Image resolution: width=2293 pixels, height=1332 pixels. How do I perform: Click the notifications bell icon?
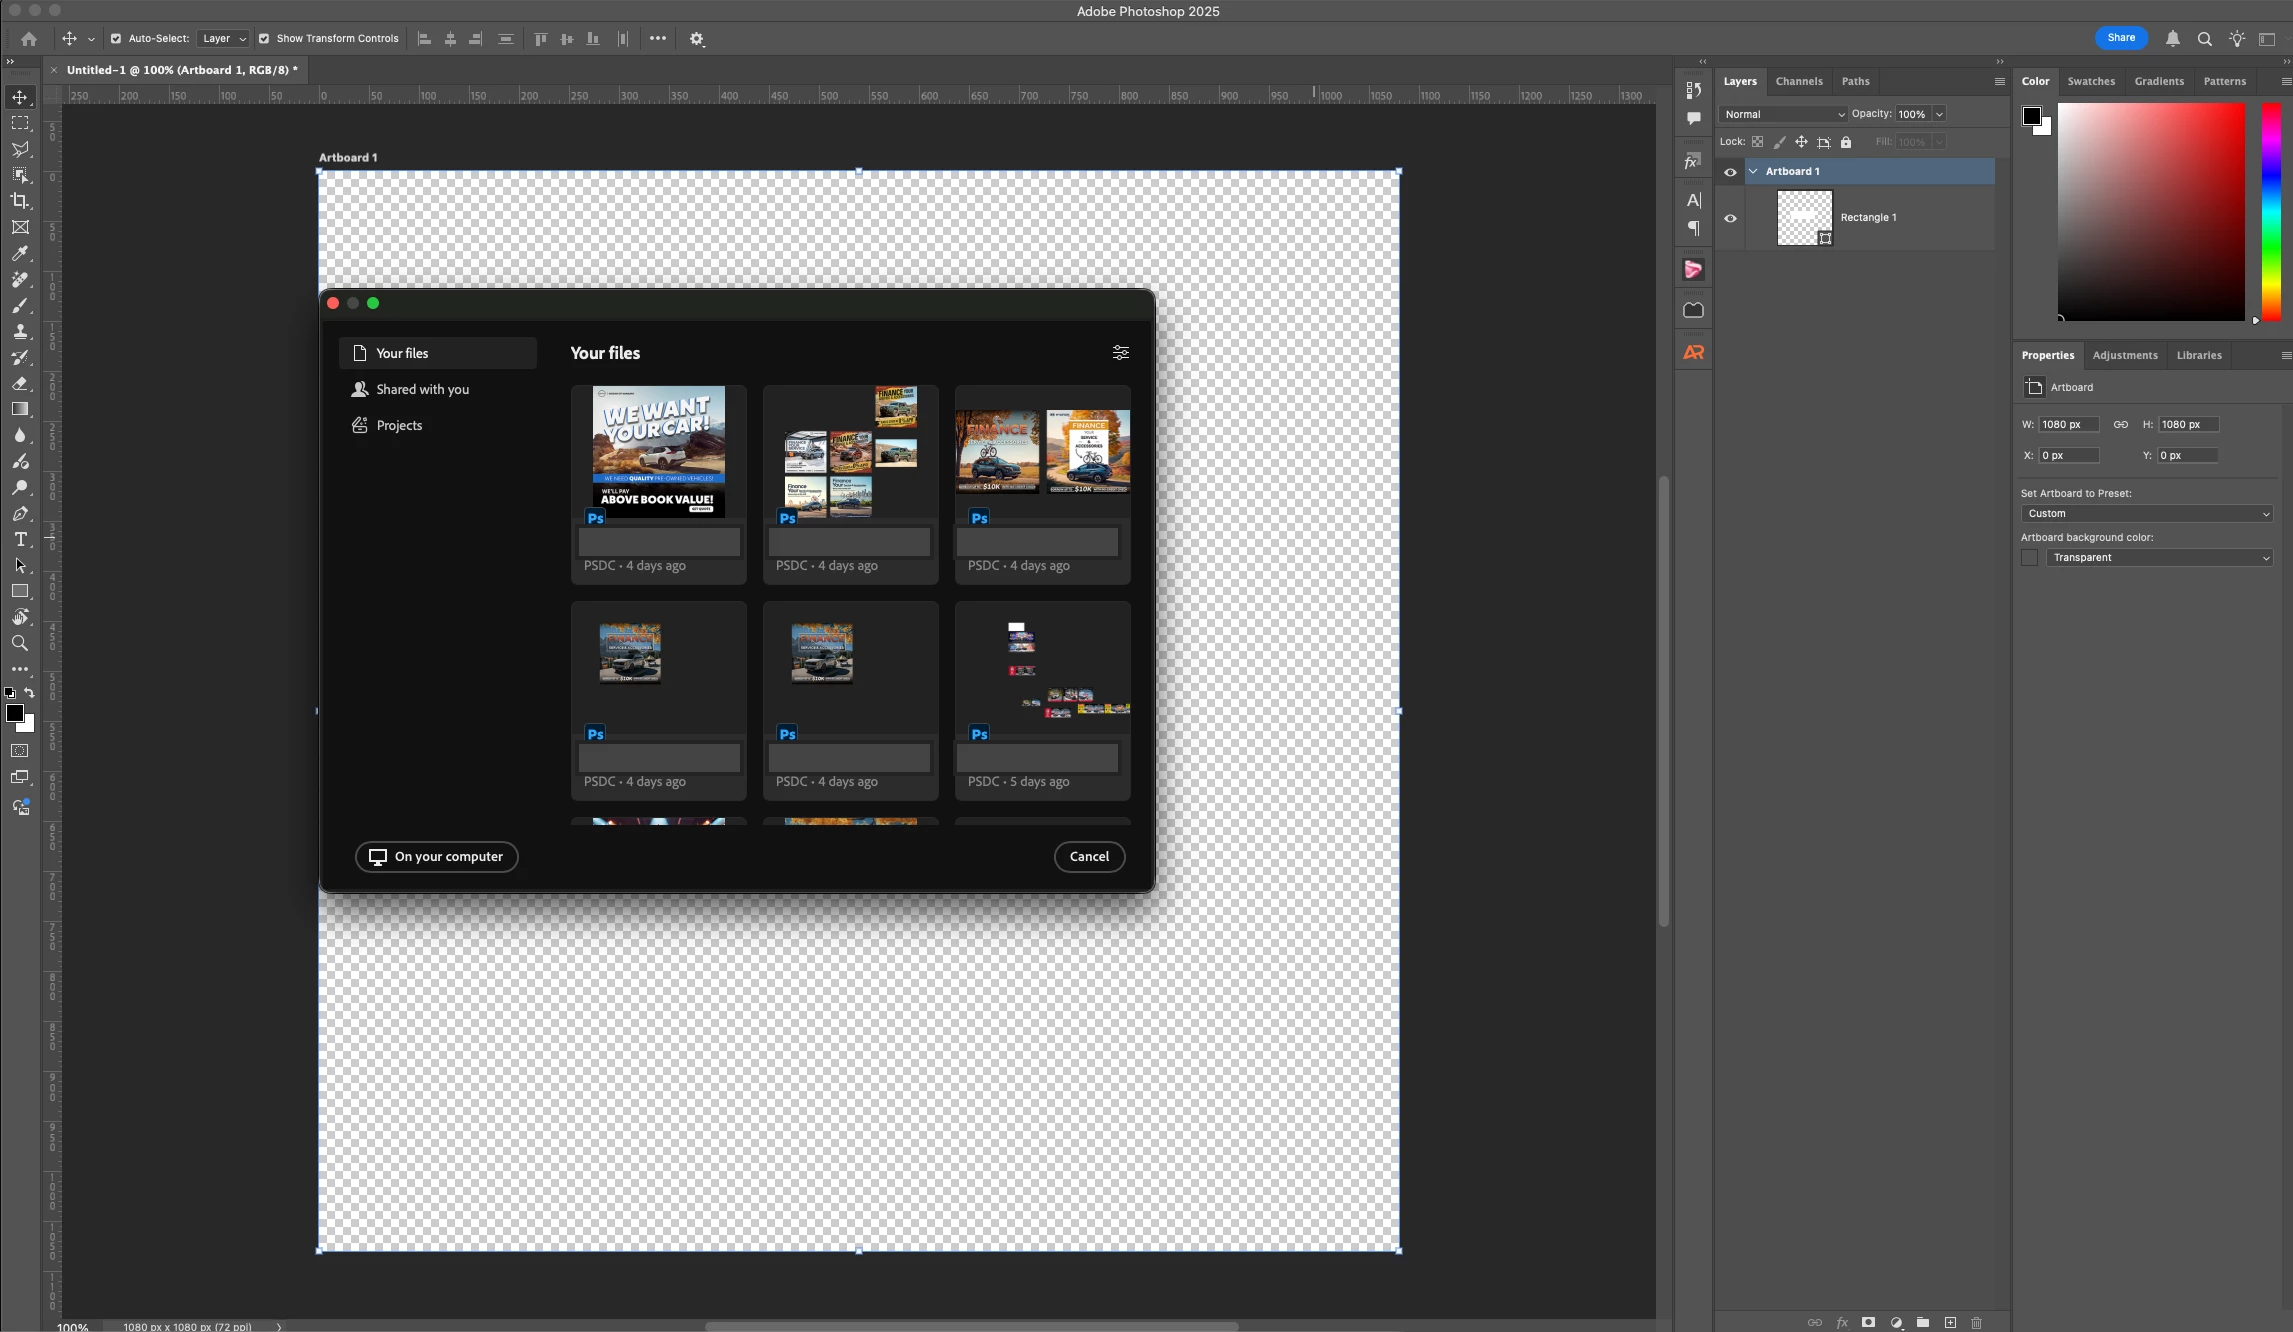pyautogui.click(x=2172, y=39)
